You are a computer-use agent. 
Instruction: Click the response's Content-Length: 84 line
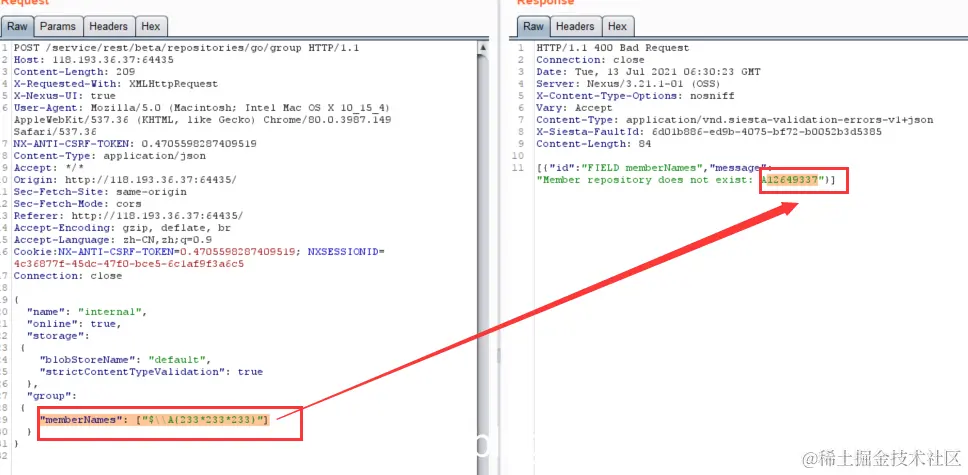tap(593, 143)
